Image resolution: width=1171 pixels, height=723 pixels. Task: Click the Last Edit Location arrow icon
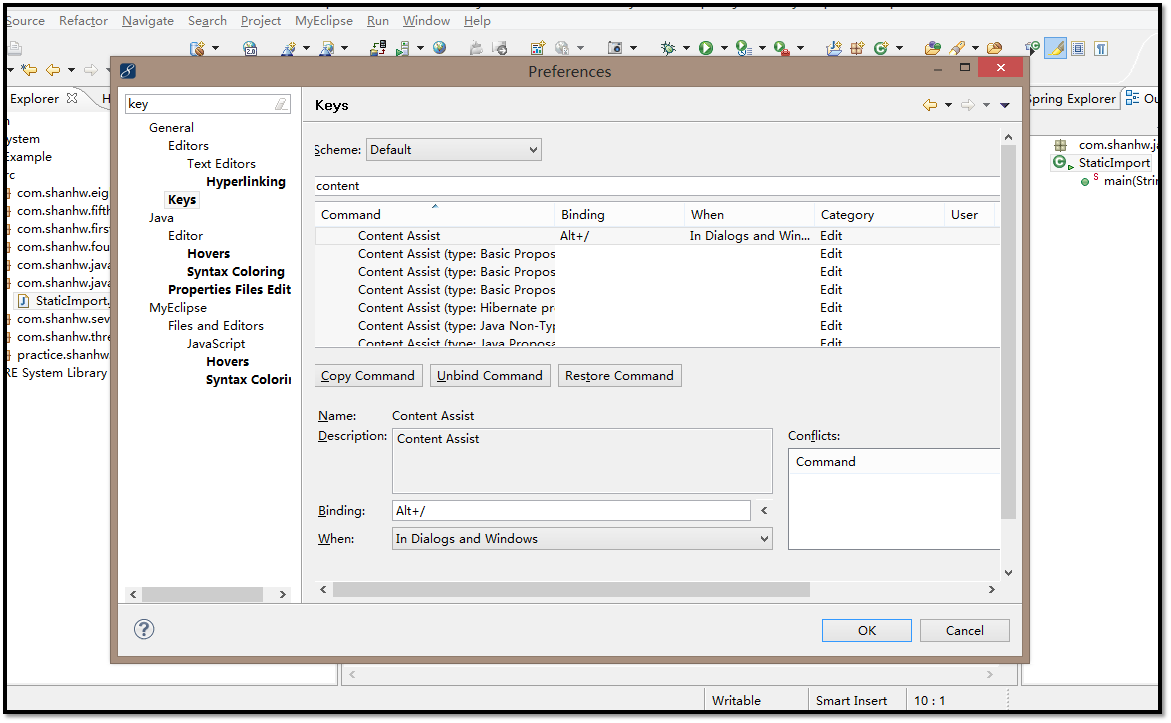tap(29, 70)
